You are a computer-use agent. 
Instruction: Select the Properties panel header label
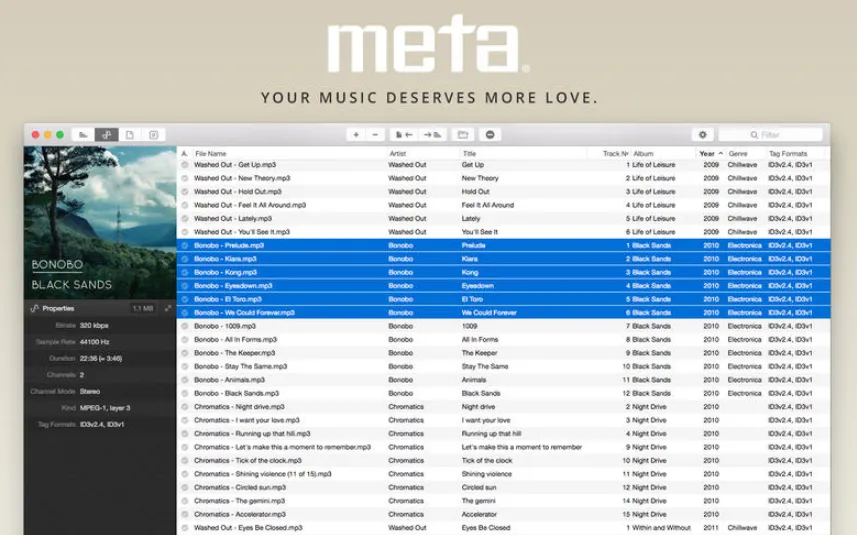58,308
